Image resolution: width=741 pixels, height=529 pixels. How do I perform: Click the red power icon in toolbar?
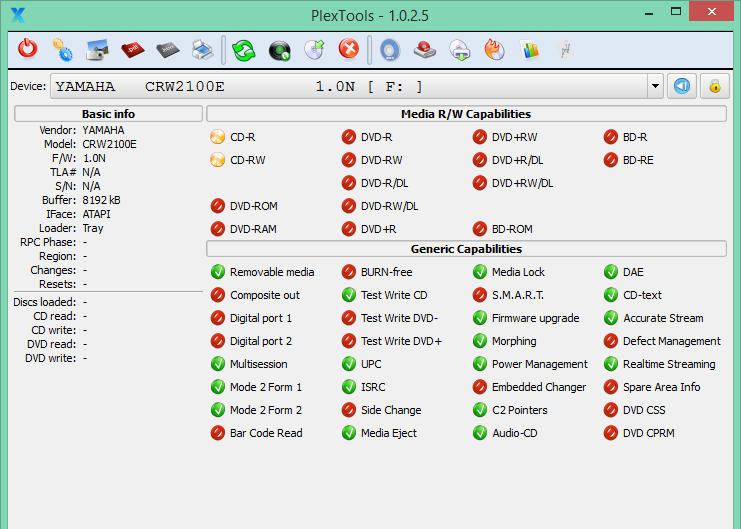pos(28,49)
